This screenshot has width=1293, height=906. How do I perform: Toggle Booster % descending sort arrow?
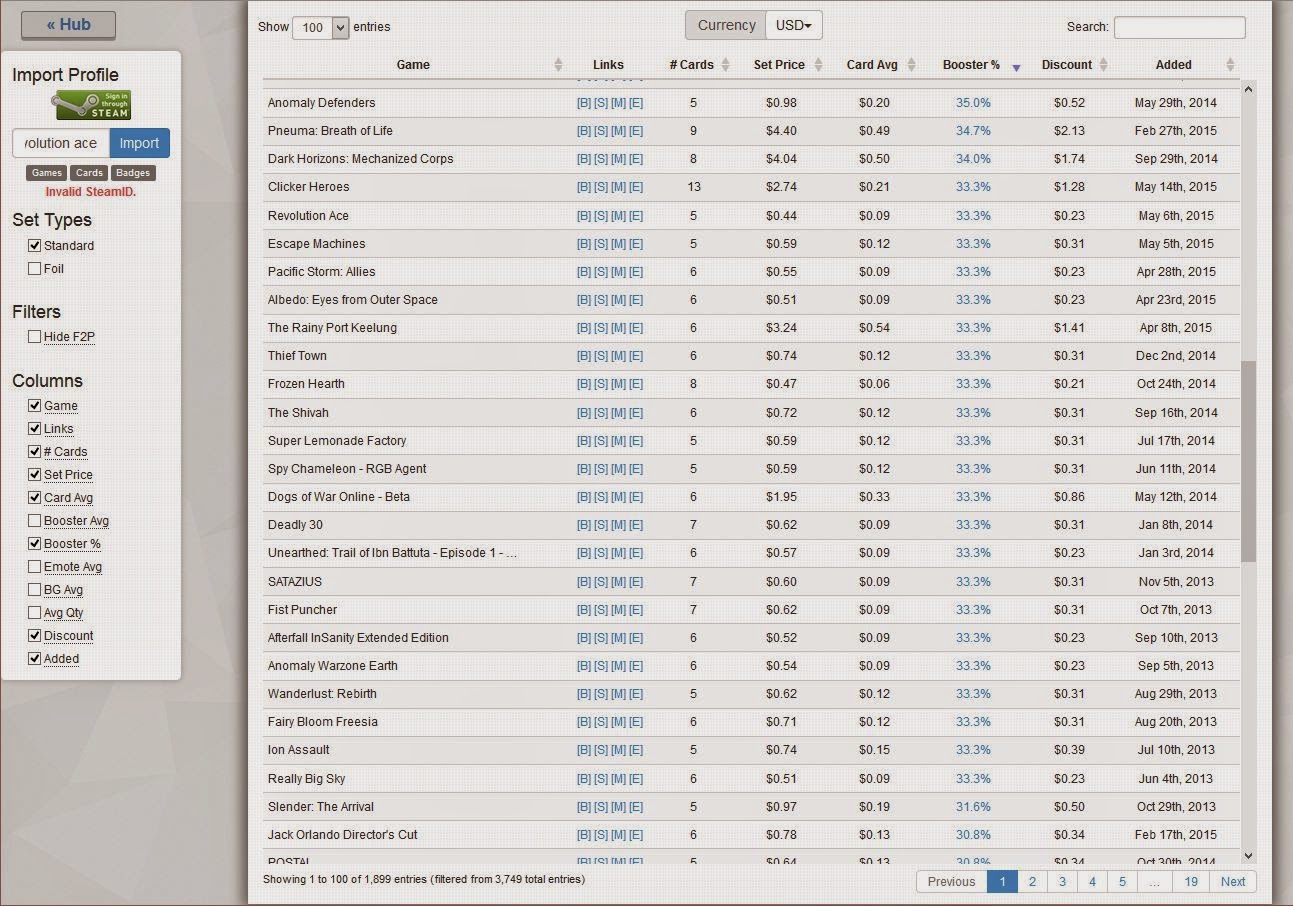(x=1016, y=67)
